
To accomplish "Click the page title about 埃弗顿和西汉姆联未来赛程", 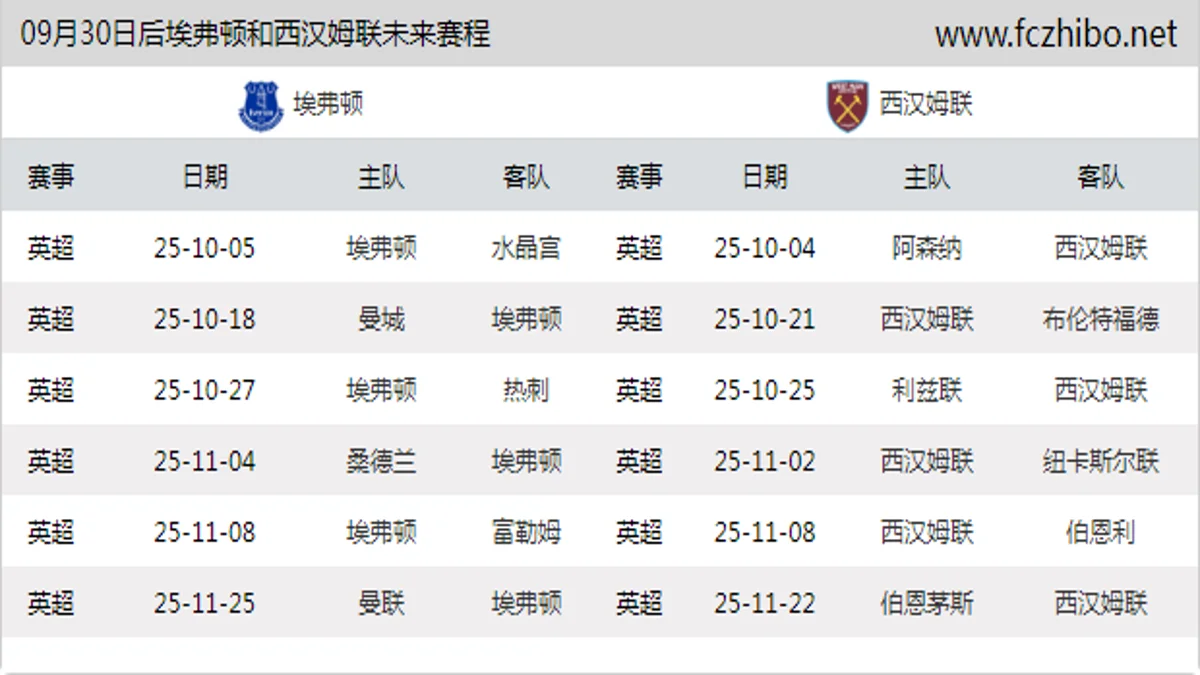I will pos(255,34).
